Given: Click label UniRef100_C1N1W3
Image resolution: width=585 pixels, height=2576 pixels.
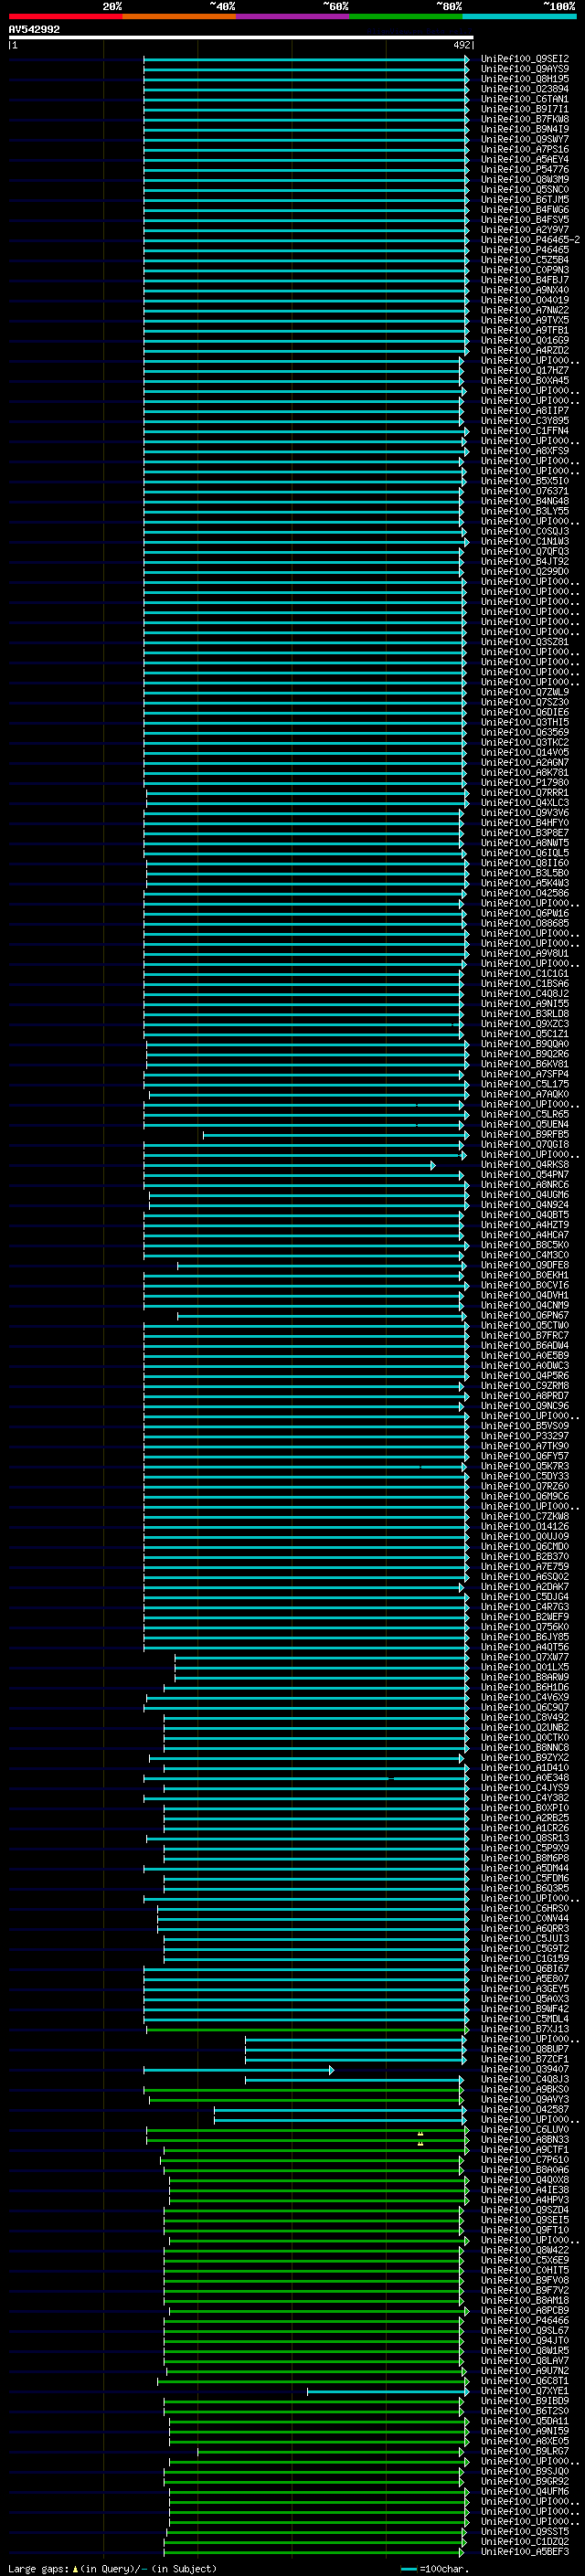Looking at the screenshot, I should click(524, 541).
